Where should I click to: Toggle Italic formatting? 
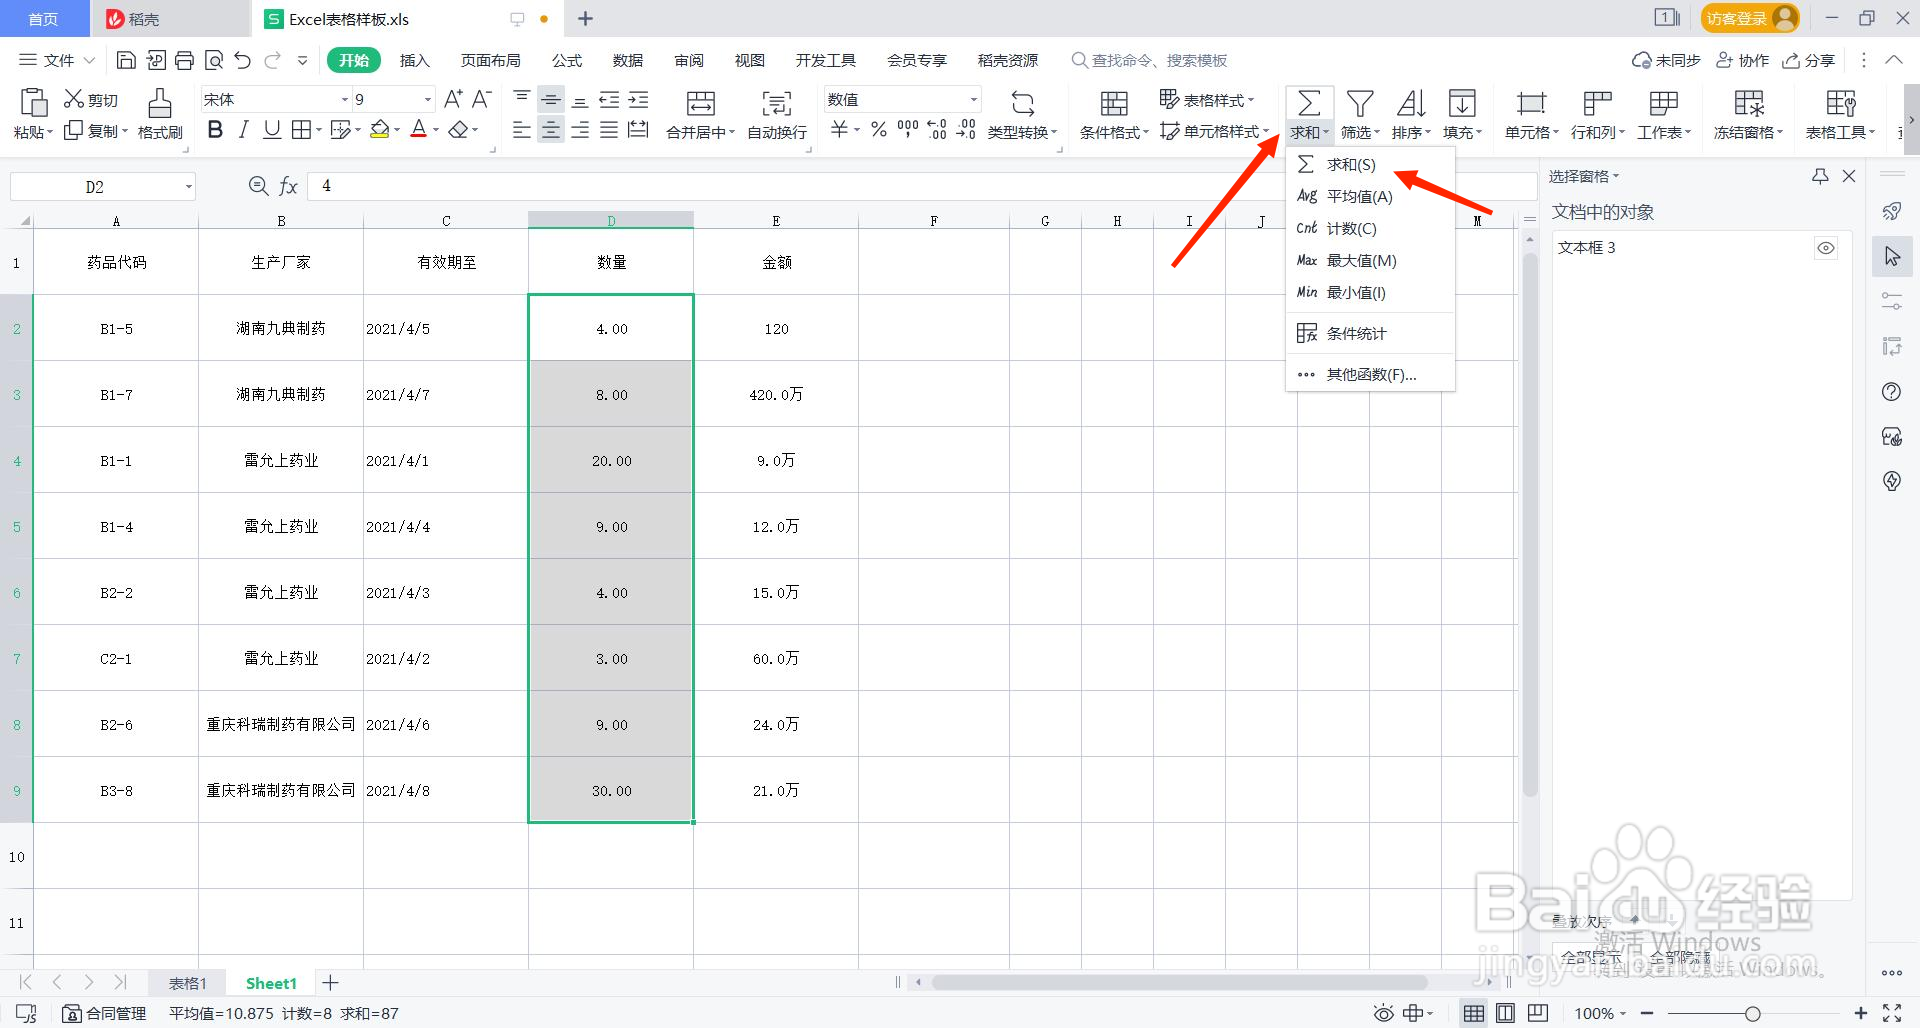pos(243,130)
